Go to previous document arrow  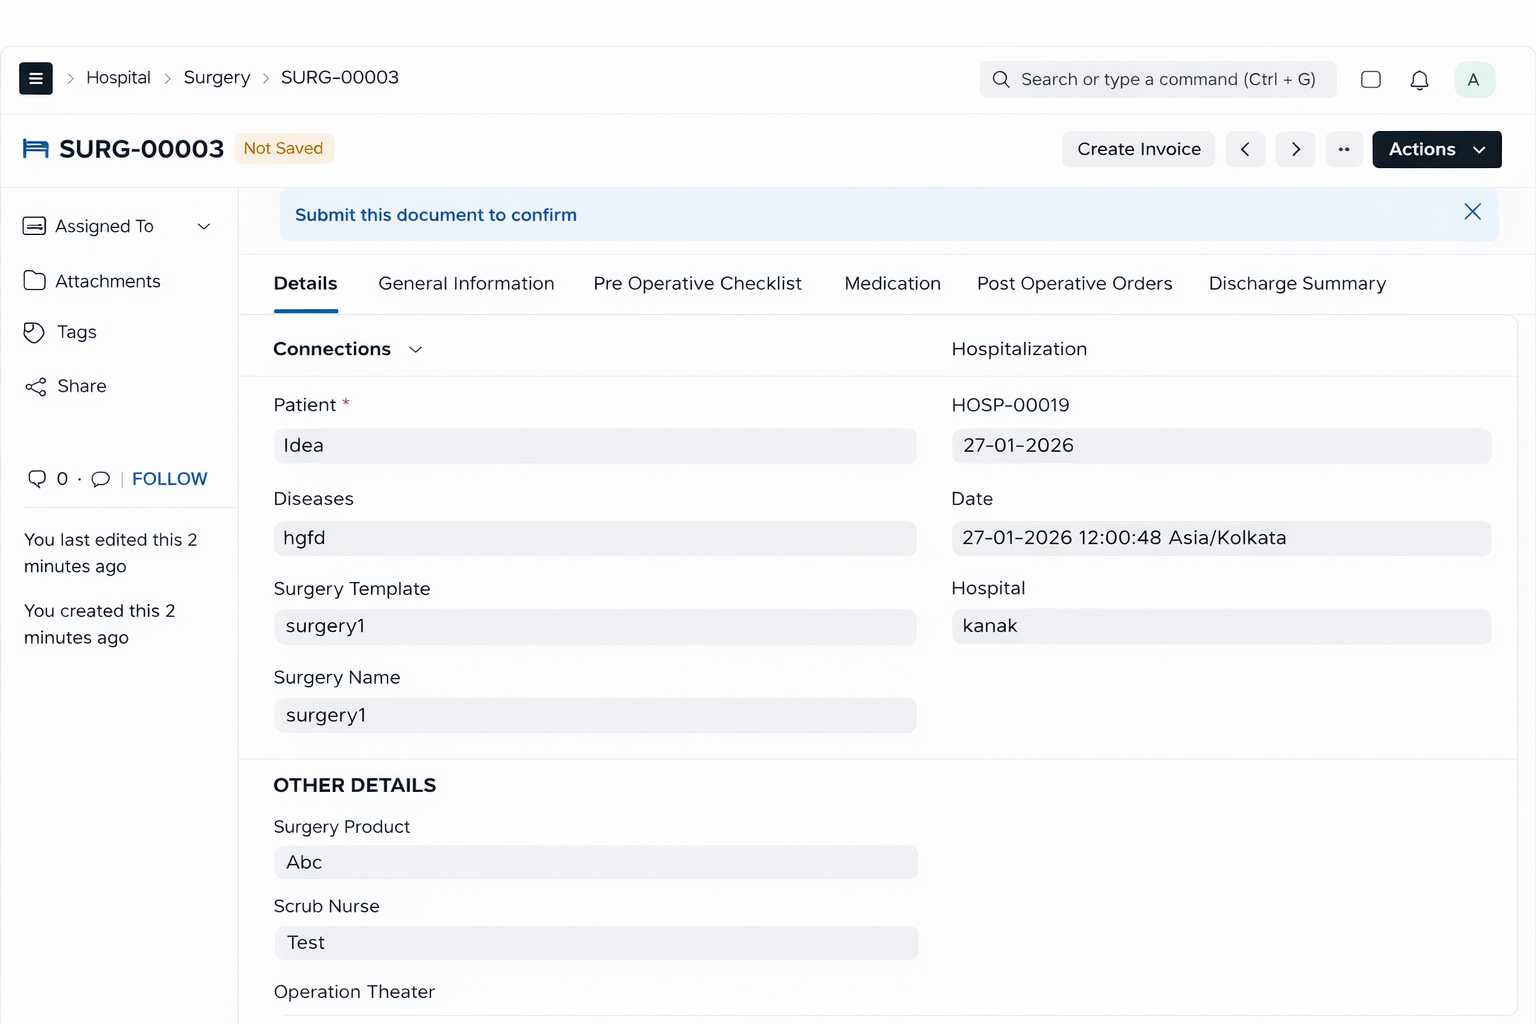(x=1245, y=149)
